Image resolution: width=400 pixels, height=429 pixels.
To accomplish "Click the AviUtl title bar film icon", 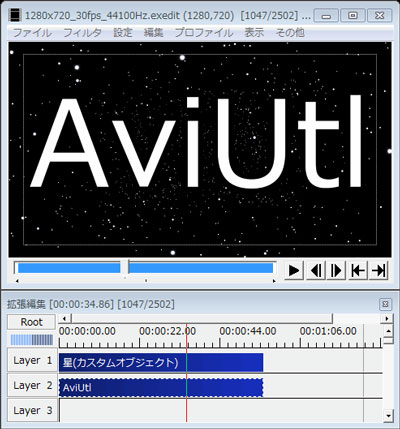I will click(15, 15).
